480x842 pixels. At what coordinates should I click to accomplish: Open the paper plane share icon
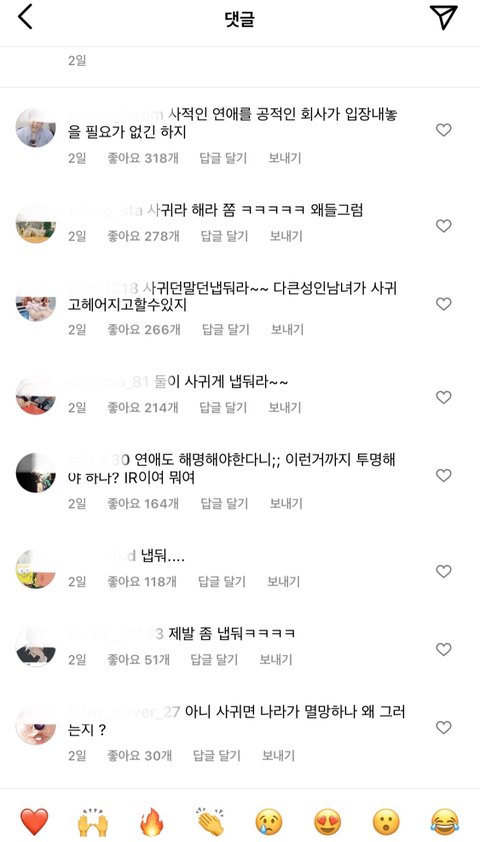[x=443, y=17]
